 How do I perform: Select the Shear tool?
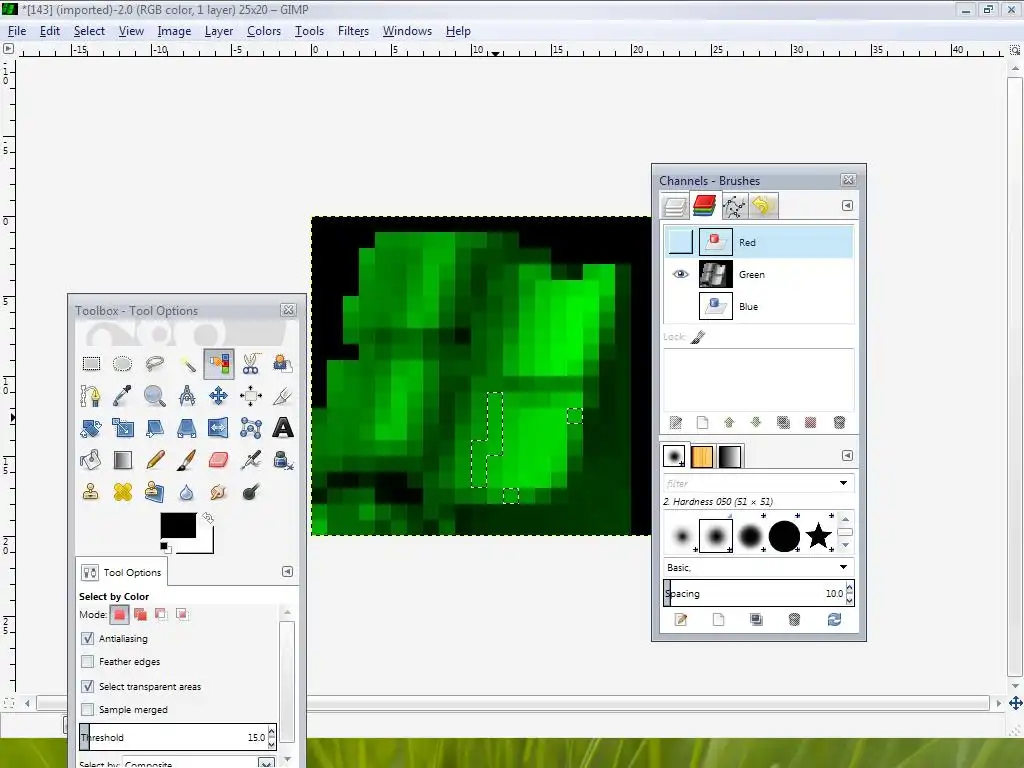coord(155,428)
